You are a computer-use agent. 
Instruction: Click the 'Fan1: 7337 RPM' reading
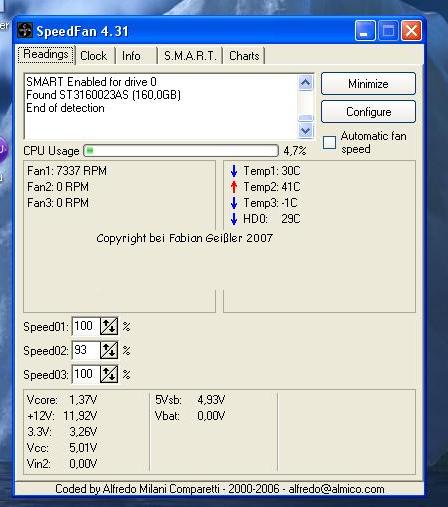(x=67, y=171)
